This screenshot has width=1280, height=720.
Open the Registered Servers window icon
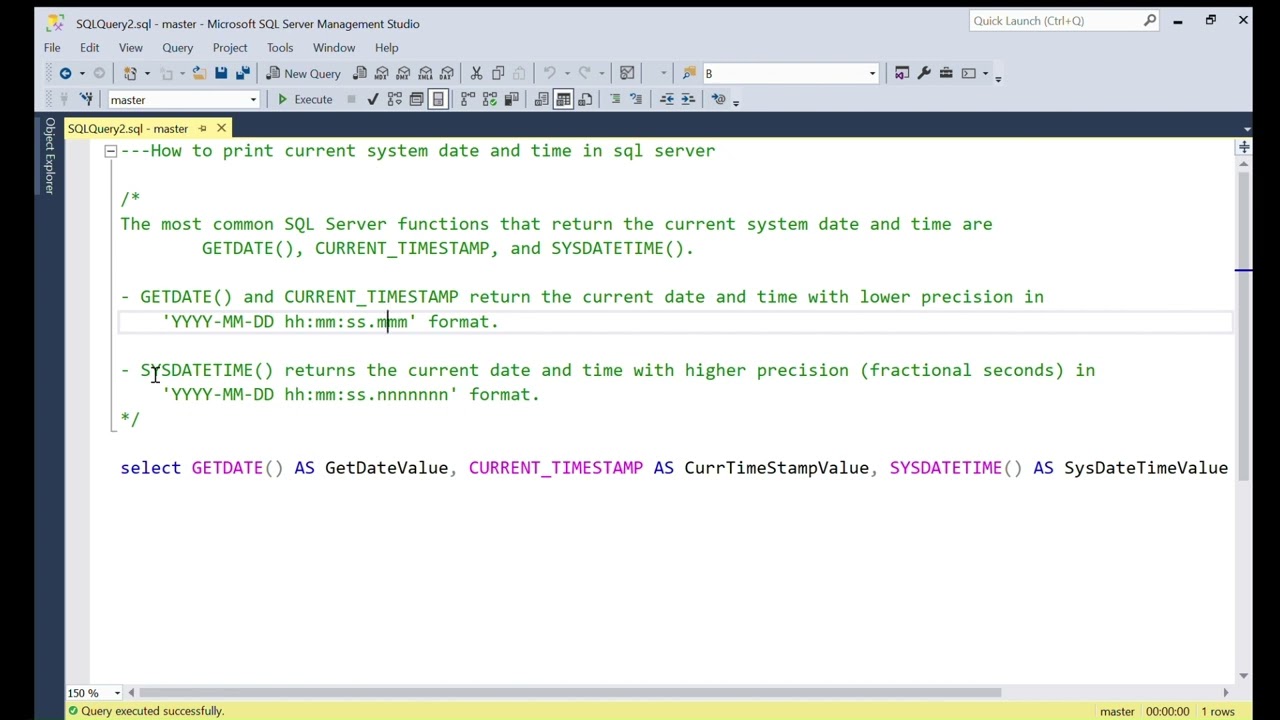902,73
